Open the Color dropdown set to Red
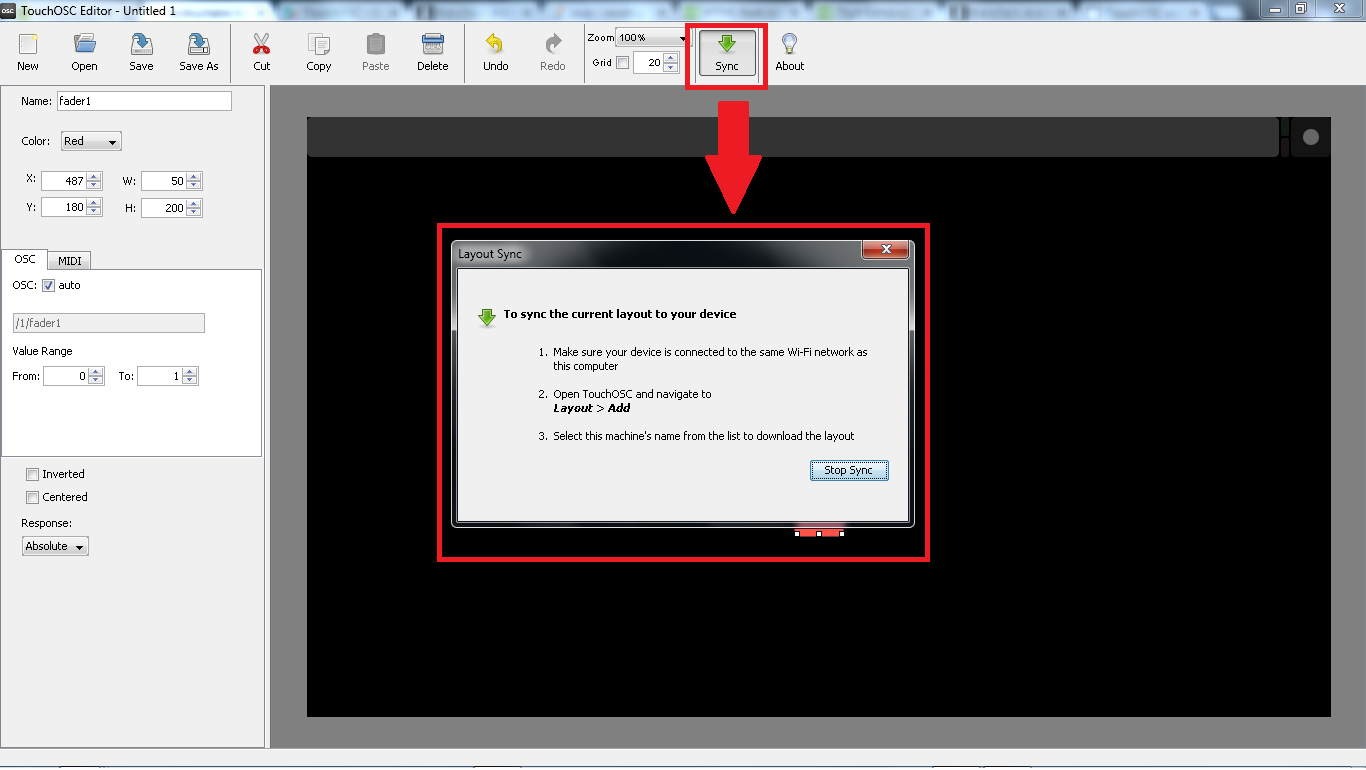Viewport: 1366px width, 770px height. click(91, 141)
